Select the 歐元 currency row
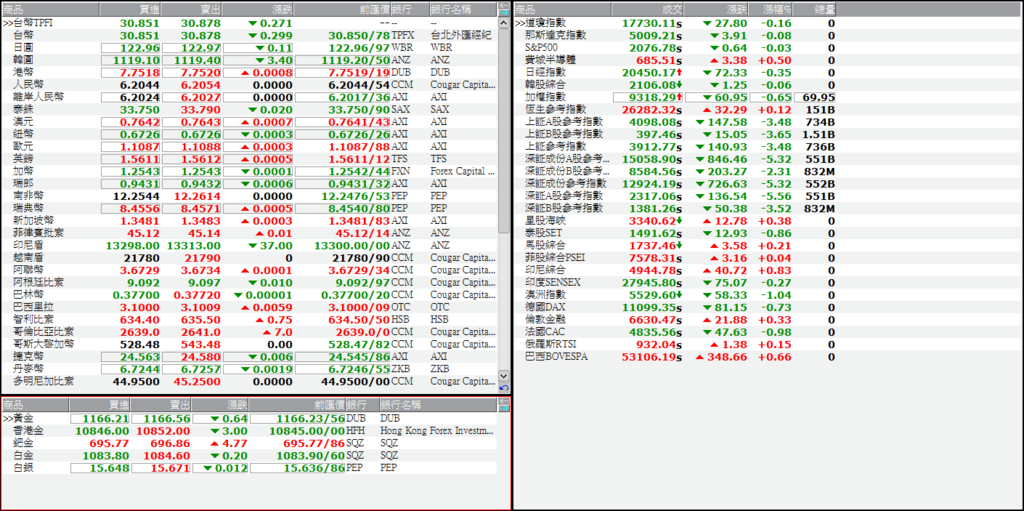1024x511 pixels. pos(249,146)
